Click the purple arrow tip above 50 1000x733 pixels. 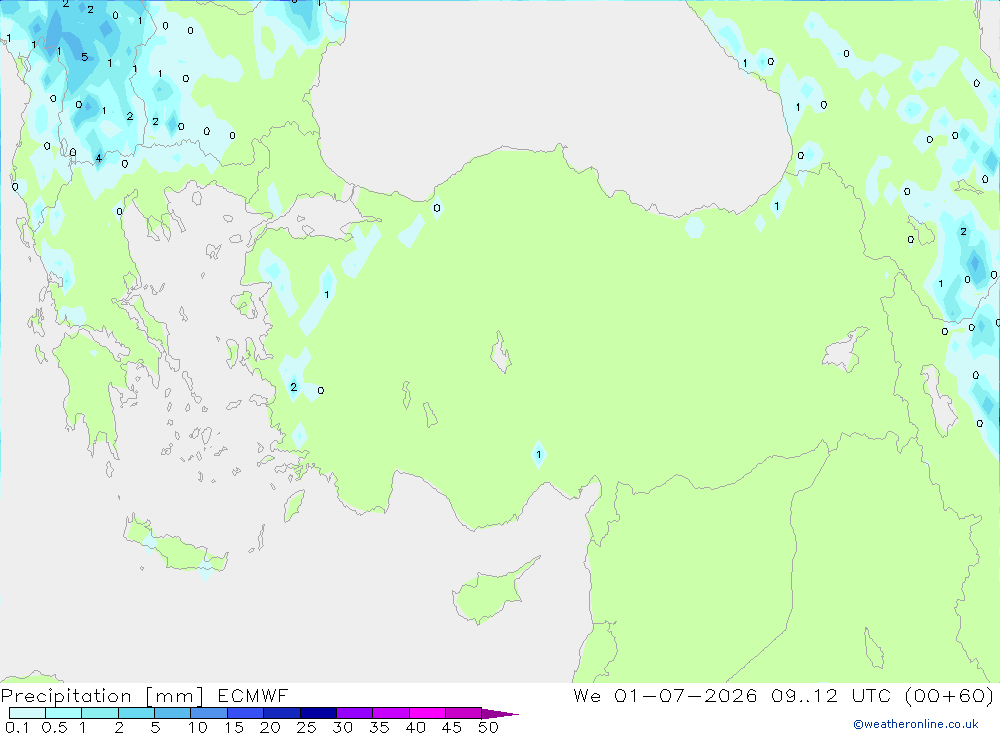[499, 713]
